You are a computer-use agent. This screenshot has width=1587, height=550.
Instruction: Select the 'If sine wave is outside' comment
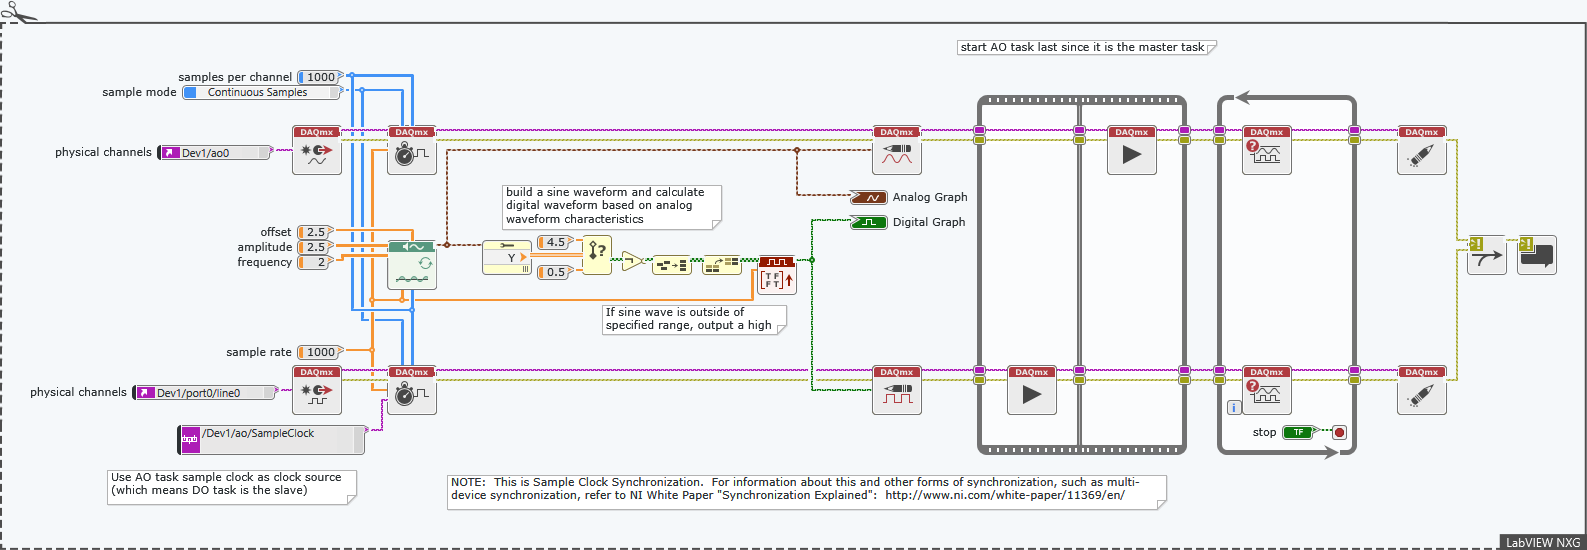[694, 319]
